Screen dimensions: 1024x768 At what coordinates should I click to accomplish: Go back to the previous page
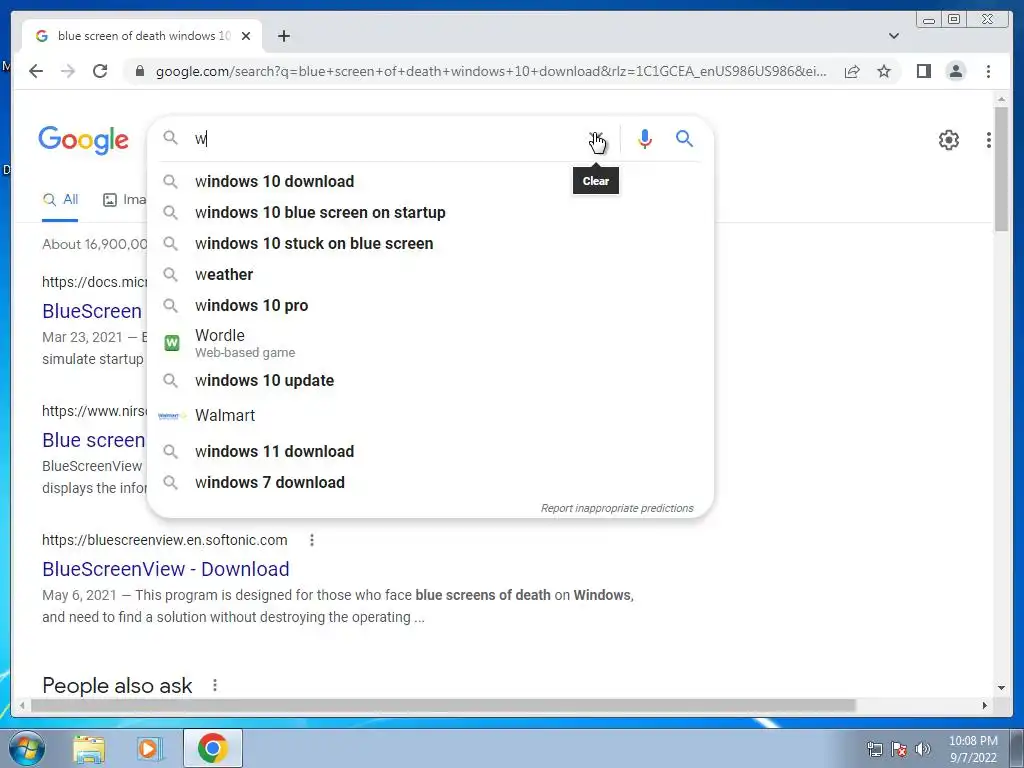36,71
